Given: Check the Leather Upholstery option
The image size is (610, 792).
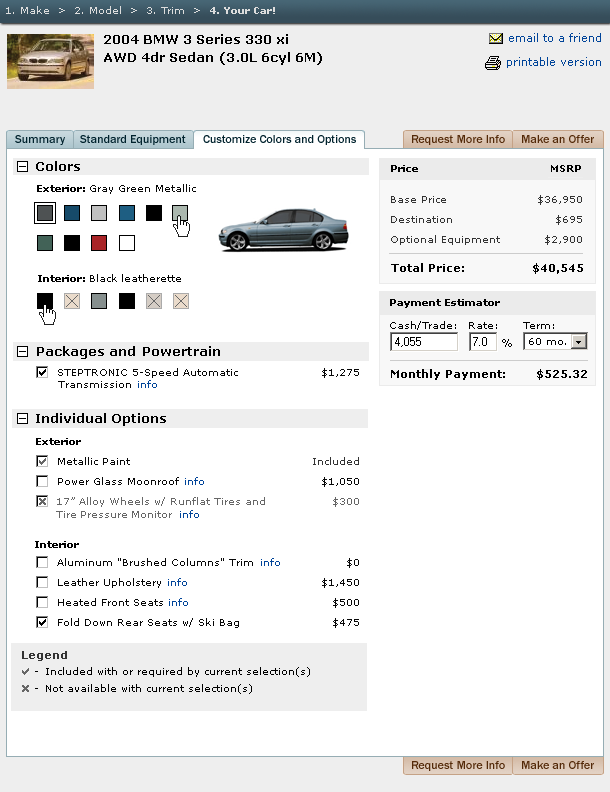Looking at the screenshot, I should [x=42, y=582].
